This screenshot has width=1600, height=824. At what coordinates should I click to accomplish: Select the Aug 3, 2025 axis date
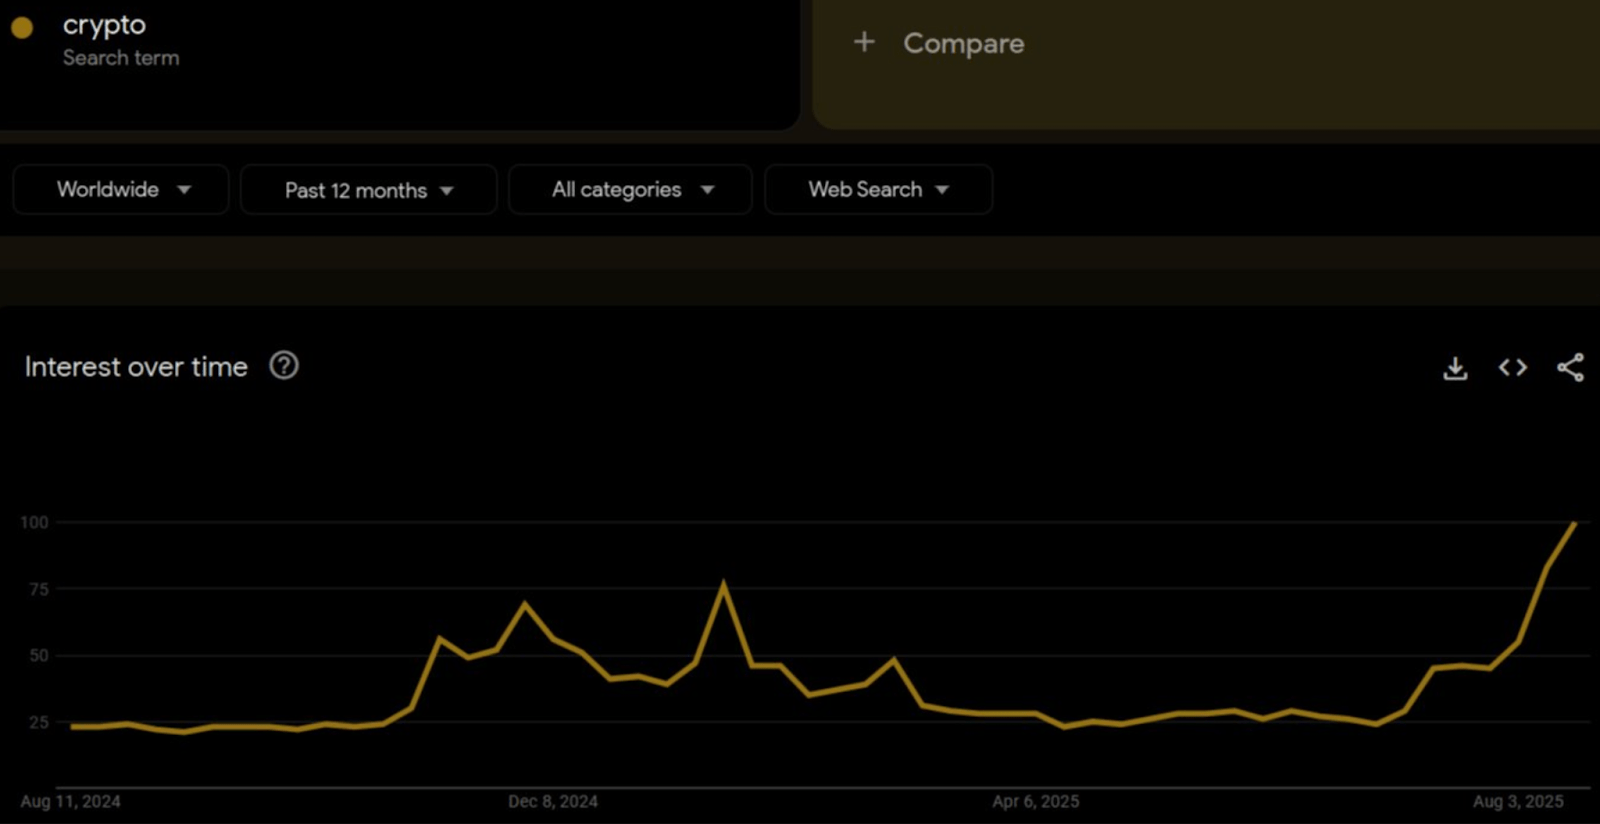click(x=1517, y=801)
